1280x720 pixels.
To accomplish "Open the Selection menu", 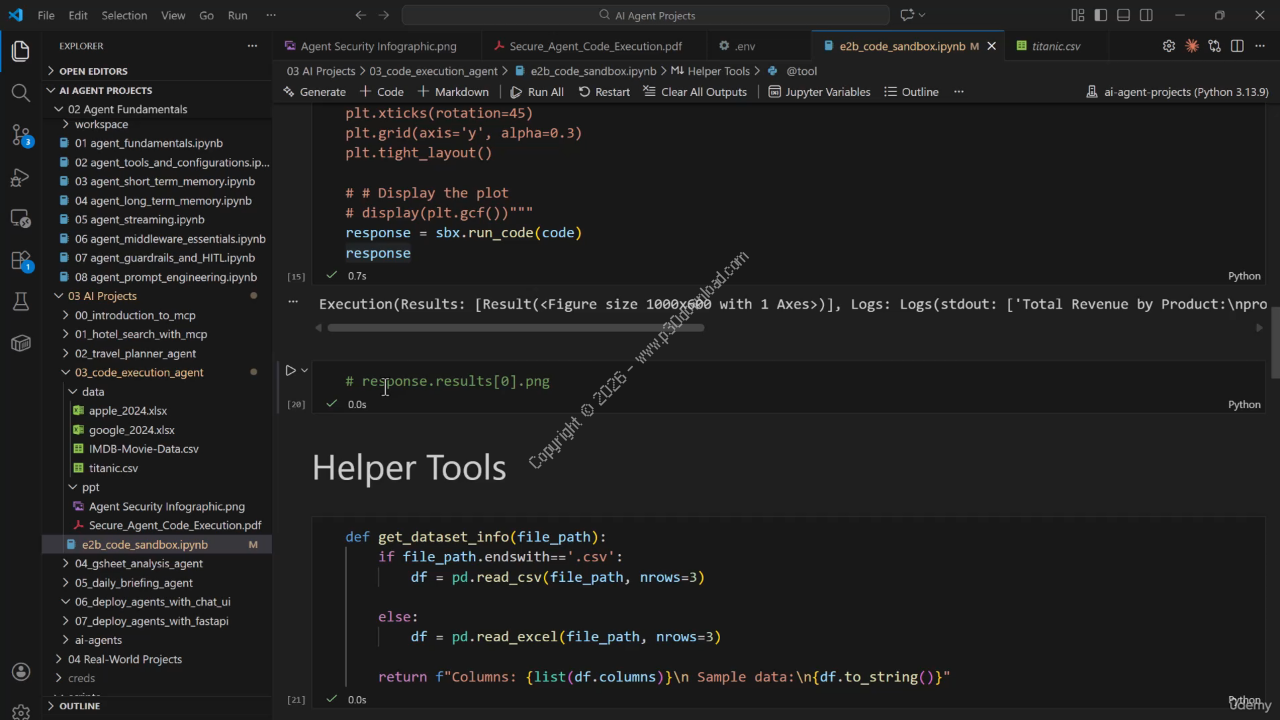I will (124, 15).
